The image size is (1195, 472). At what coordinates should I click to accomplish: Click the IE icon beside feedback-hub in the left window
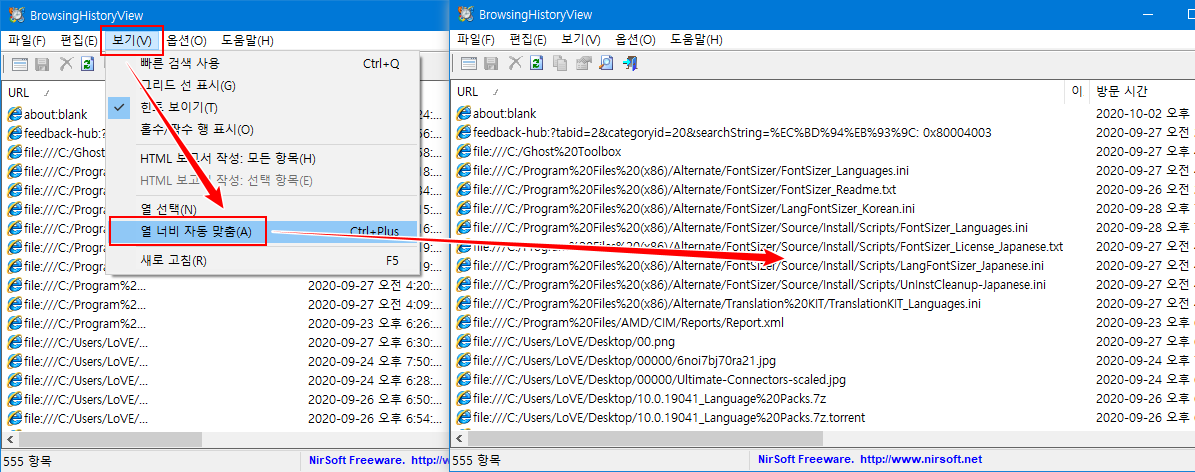(14, 133)
